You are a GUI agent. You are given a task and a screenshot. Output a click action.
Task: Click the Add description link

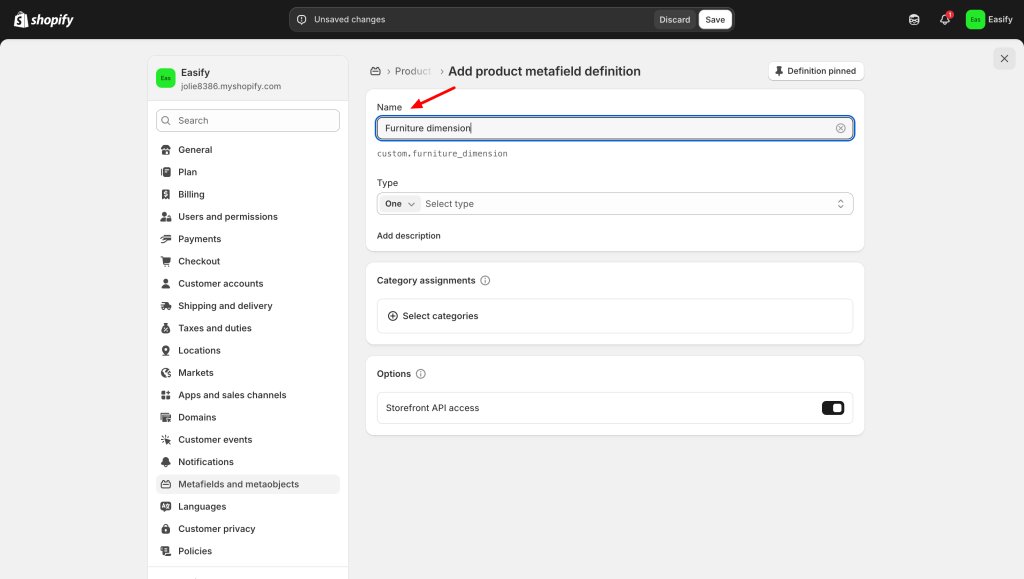pos(408,236)
